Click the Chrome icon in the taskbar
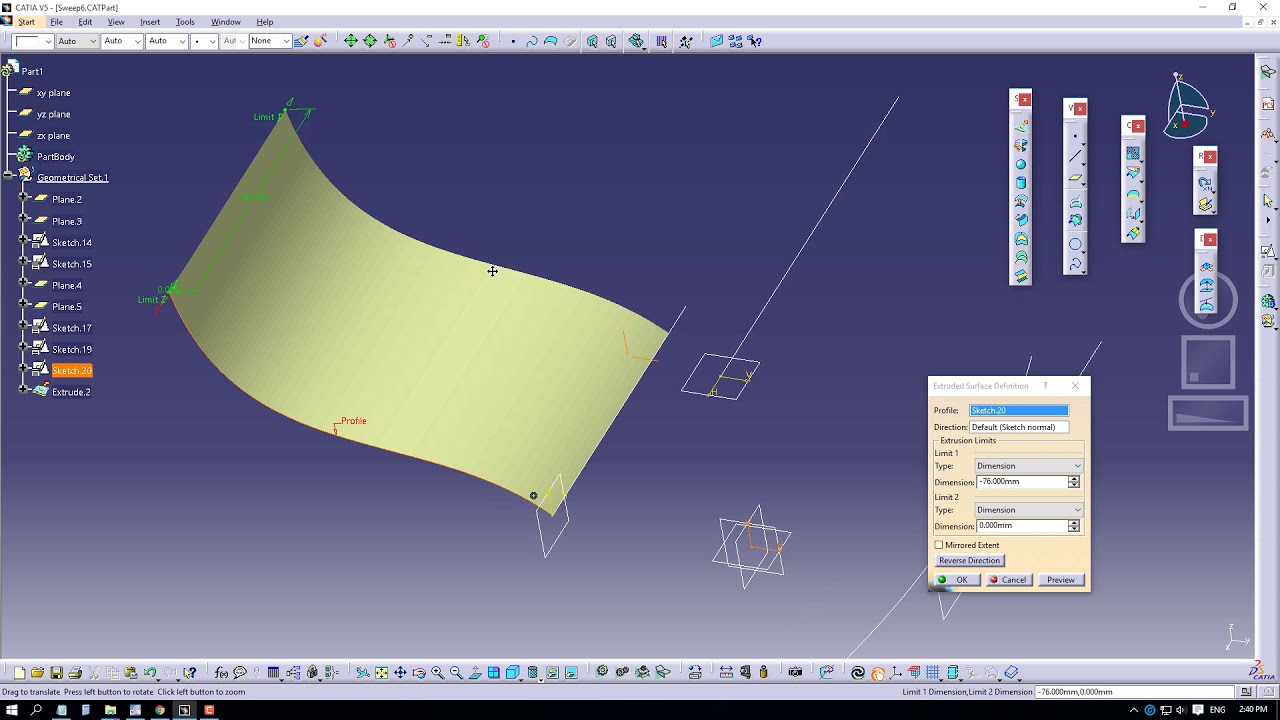The height and width of the screenshot is (720, 1280). (160, 710)
